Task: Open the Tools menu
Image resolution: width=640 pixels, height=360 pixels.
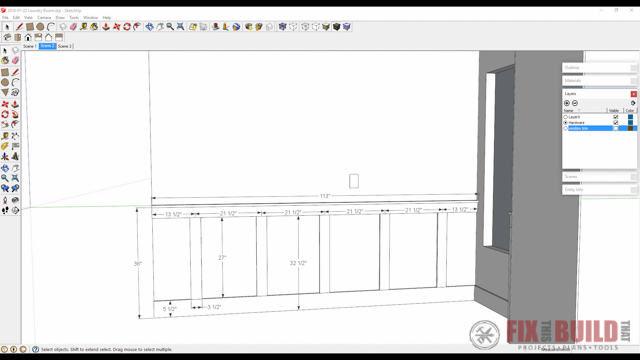Action: tap(74, 18)
